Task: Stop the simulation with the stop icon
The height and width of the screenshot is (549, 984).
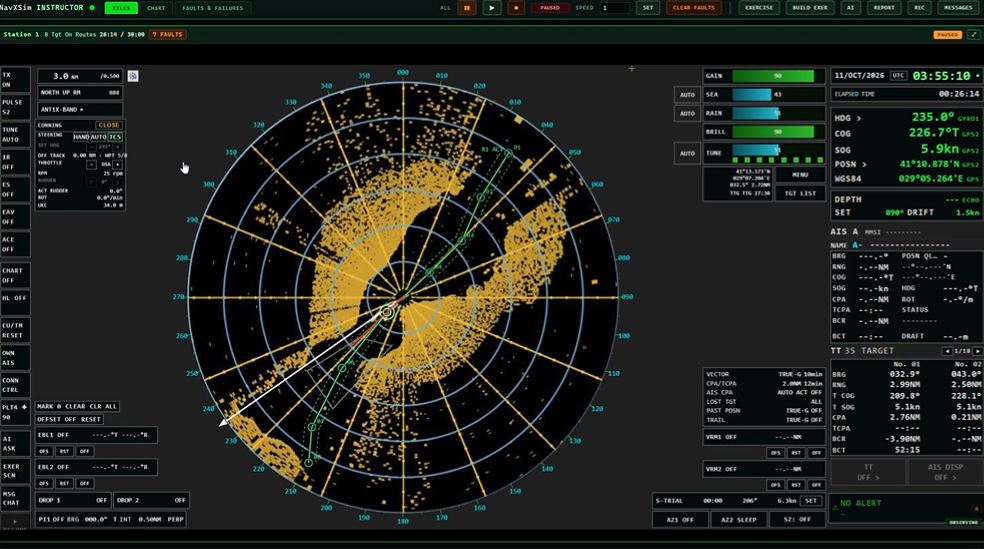Action: click(516, 8)
